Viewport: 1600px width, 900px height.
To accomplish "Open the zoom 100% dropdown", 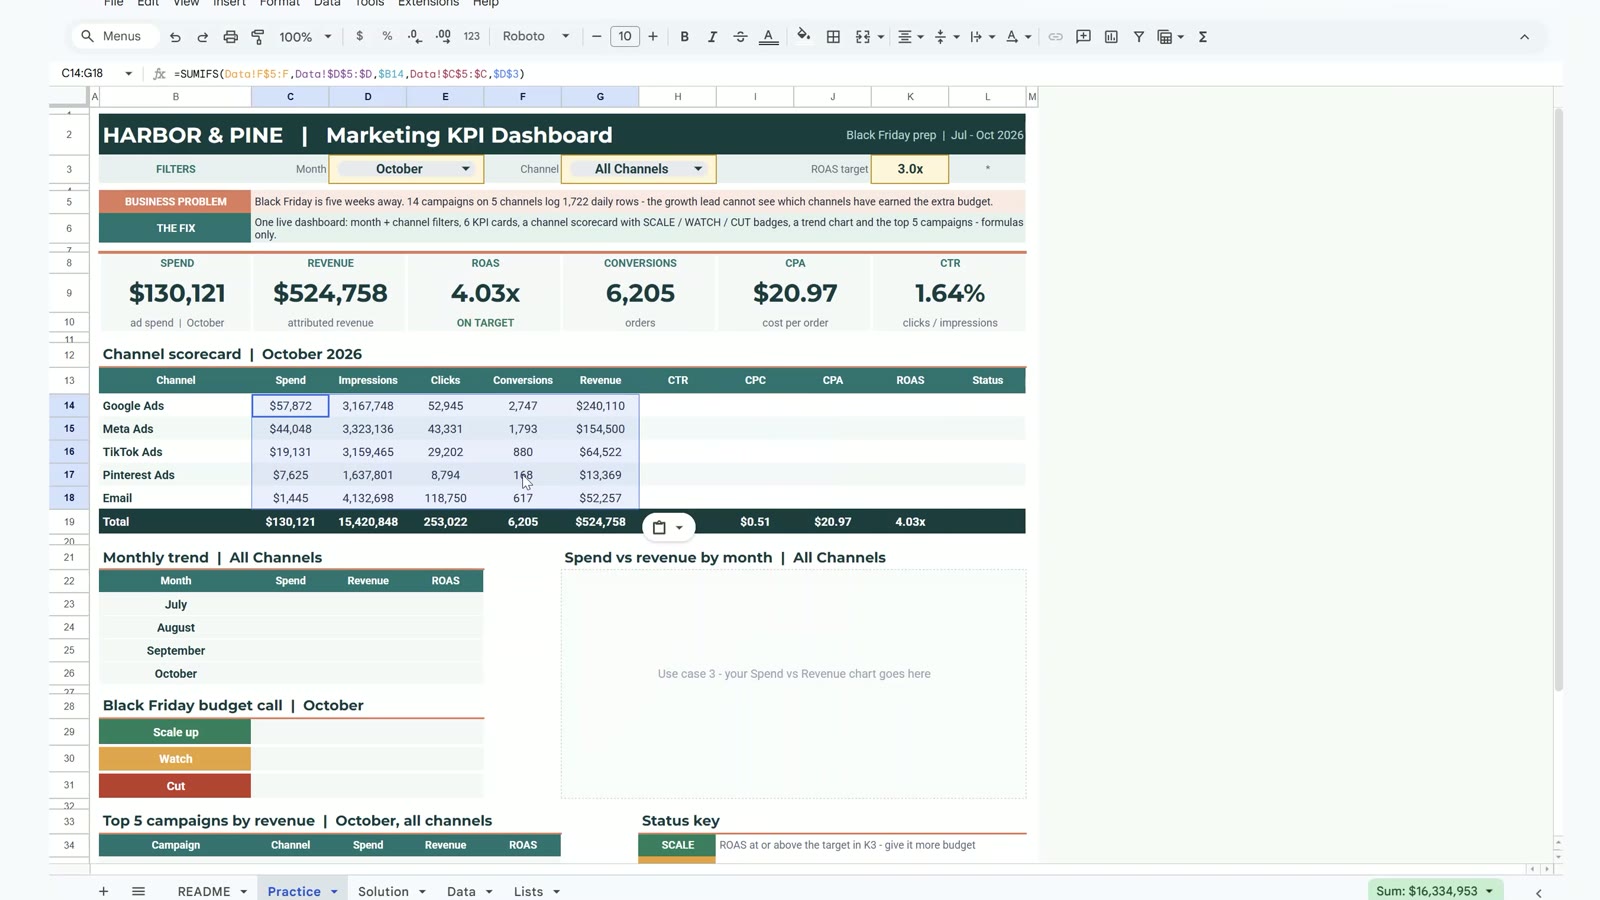I will pyautogui.click(x=305, y=37).
